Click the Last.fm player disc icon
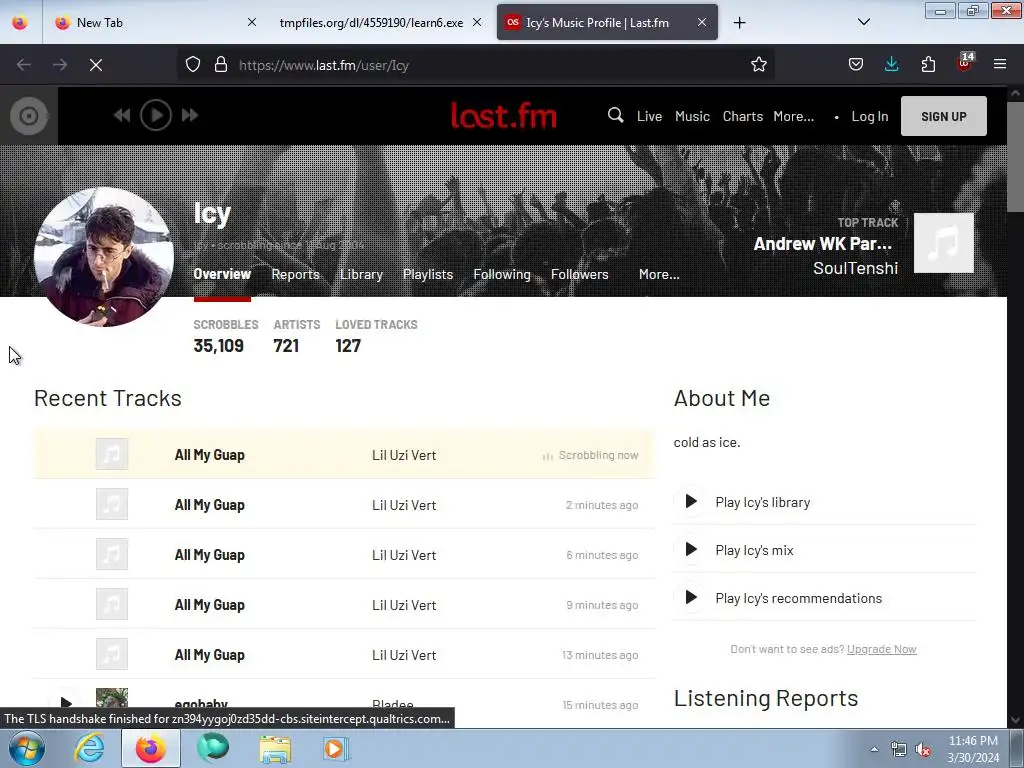This screenshot has width=1024, height=768. click(x=29, y=116)
